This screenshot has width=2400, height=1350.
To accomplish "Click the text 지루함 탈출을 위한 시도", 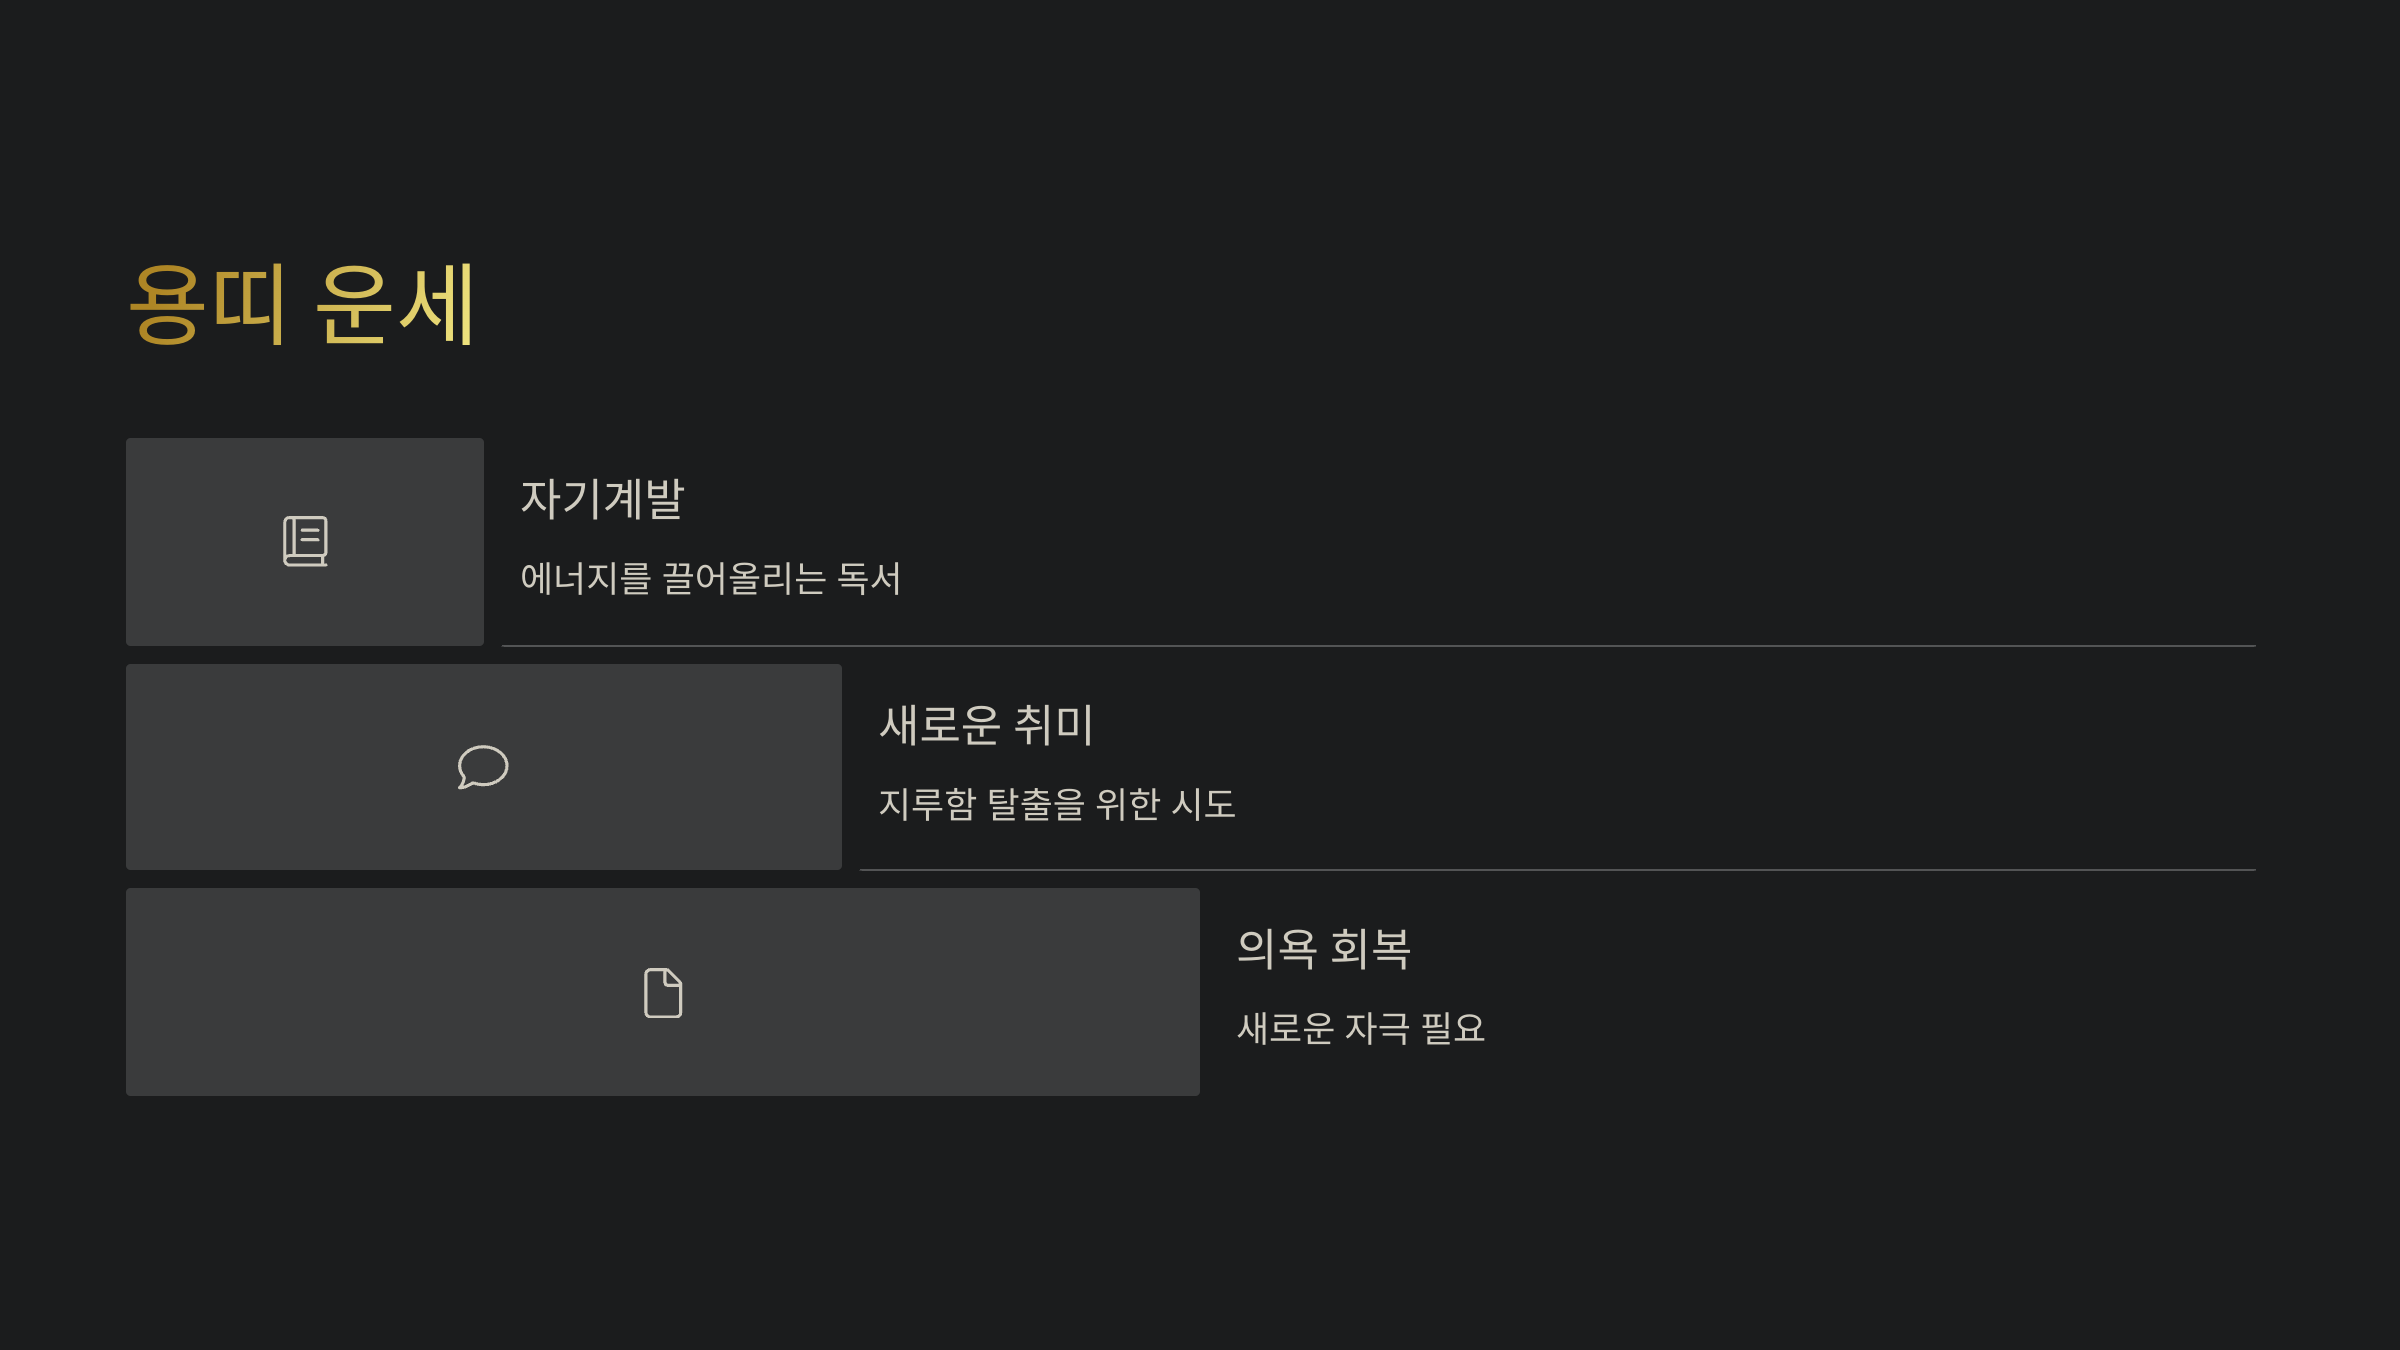I will tap(1058, 804).
